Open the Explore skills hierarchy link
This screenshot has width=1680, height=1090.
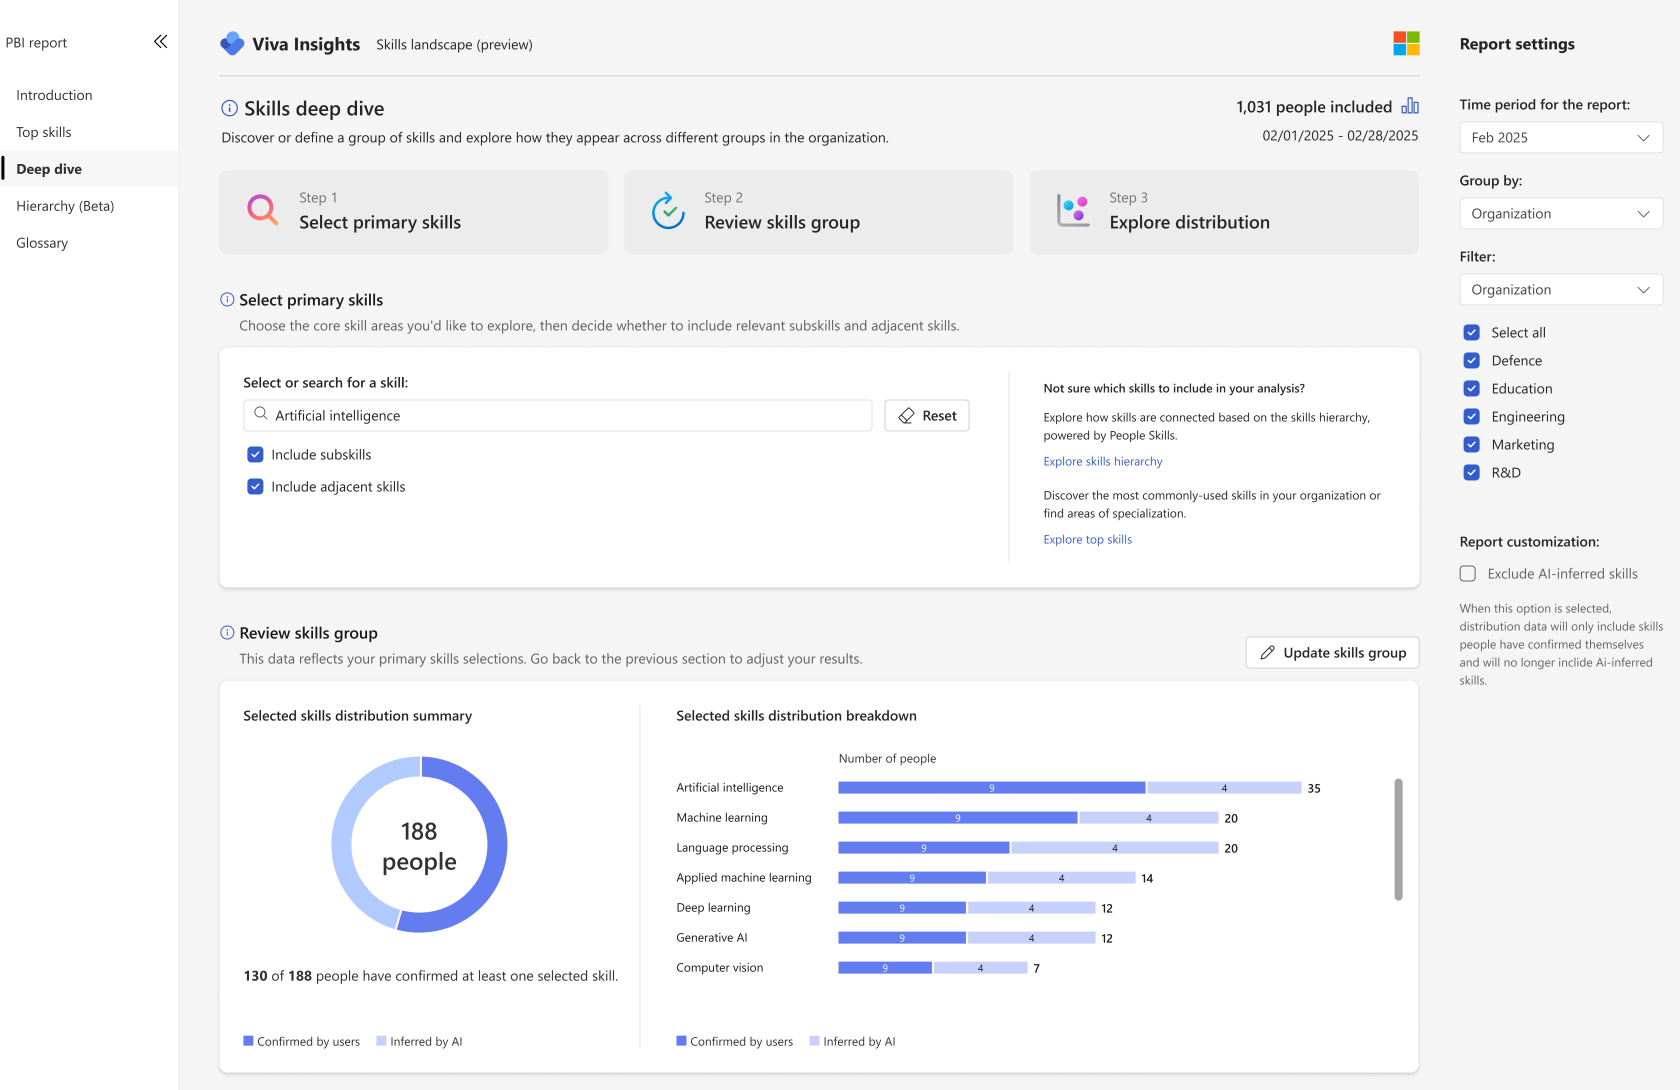tap(1103, 461)
